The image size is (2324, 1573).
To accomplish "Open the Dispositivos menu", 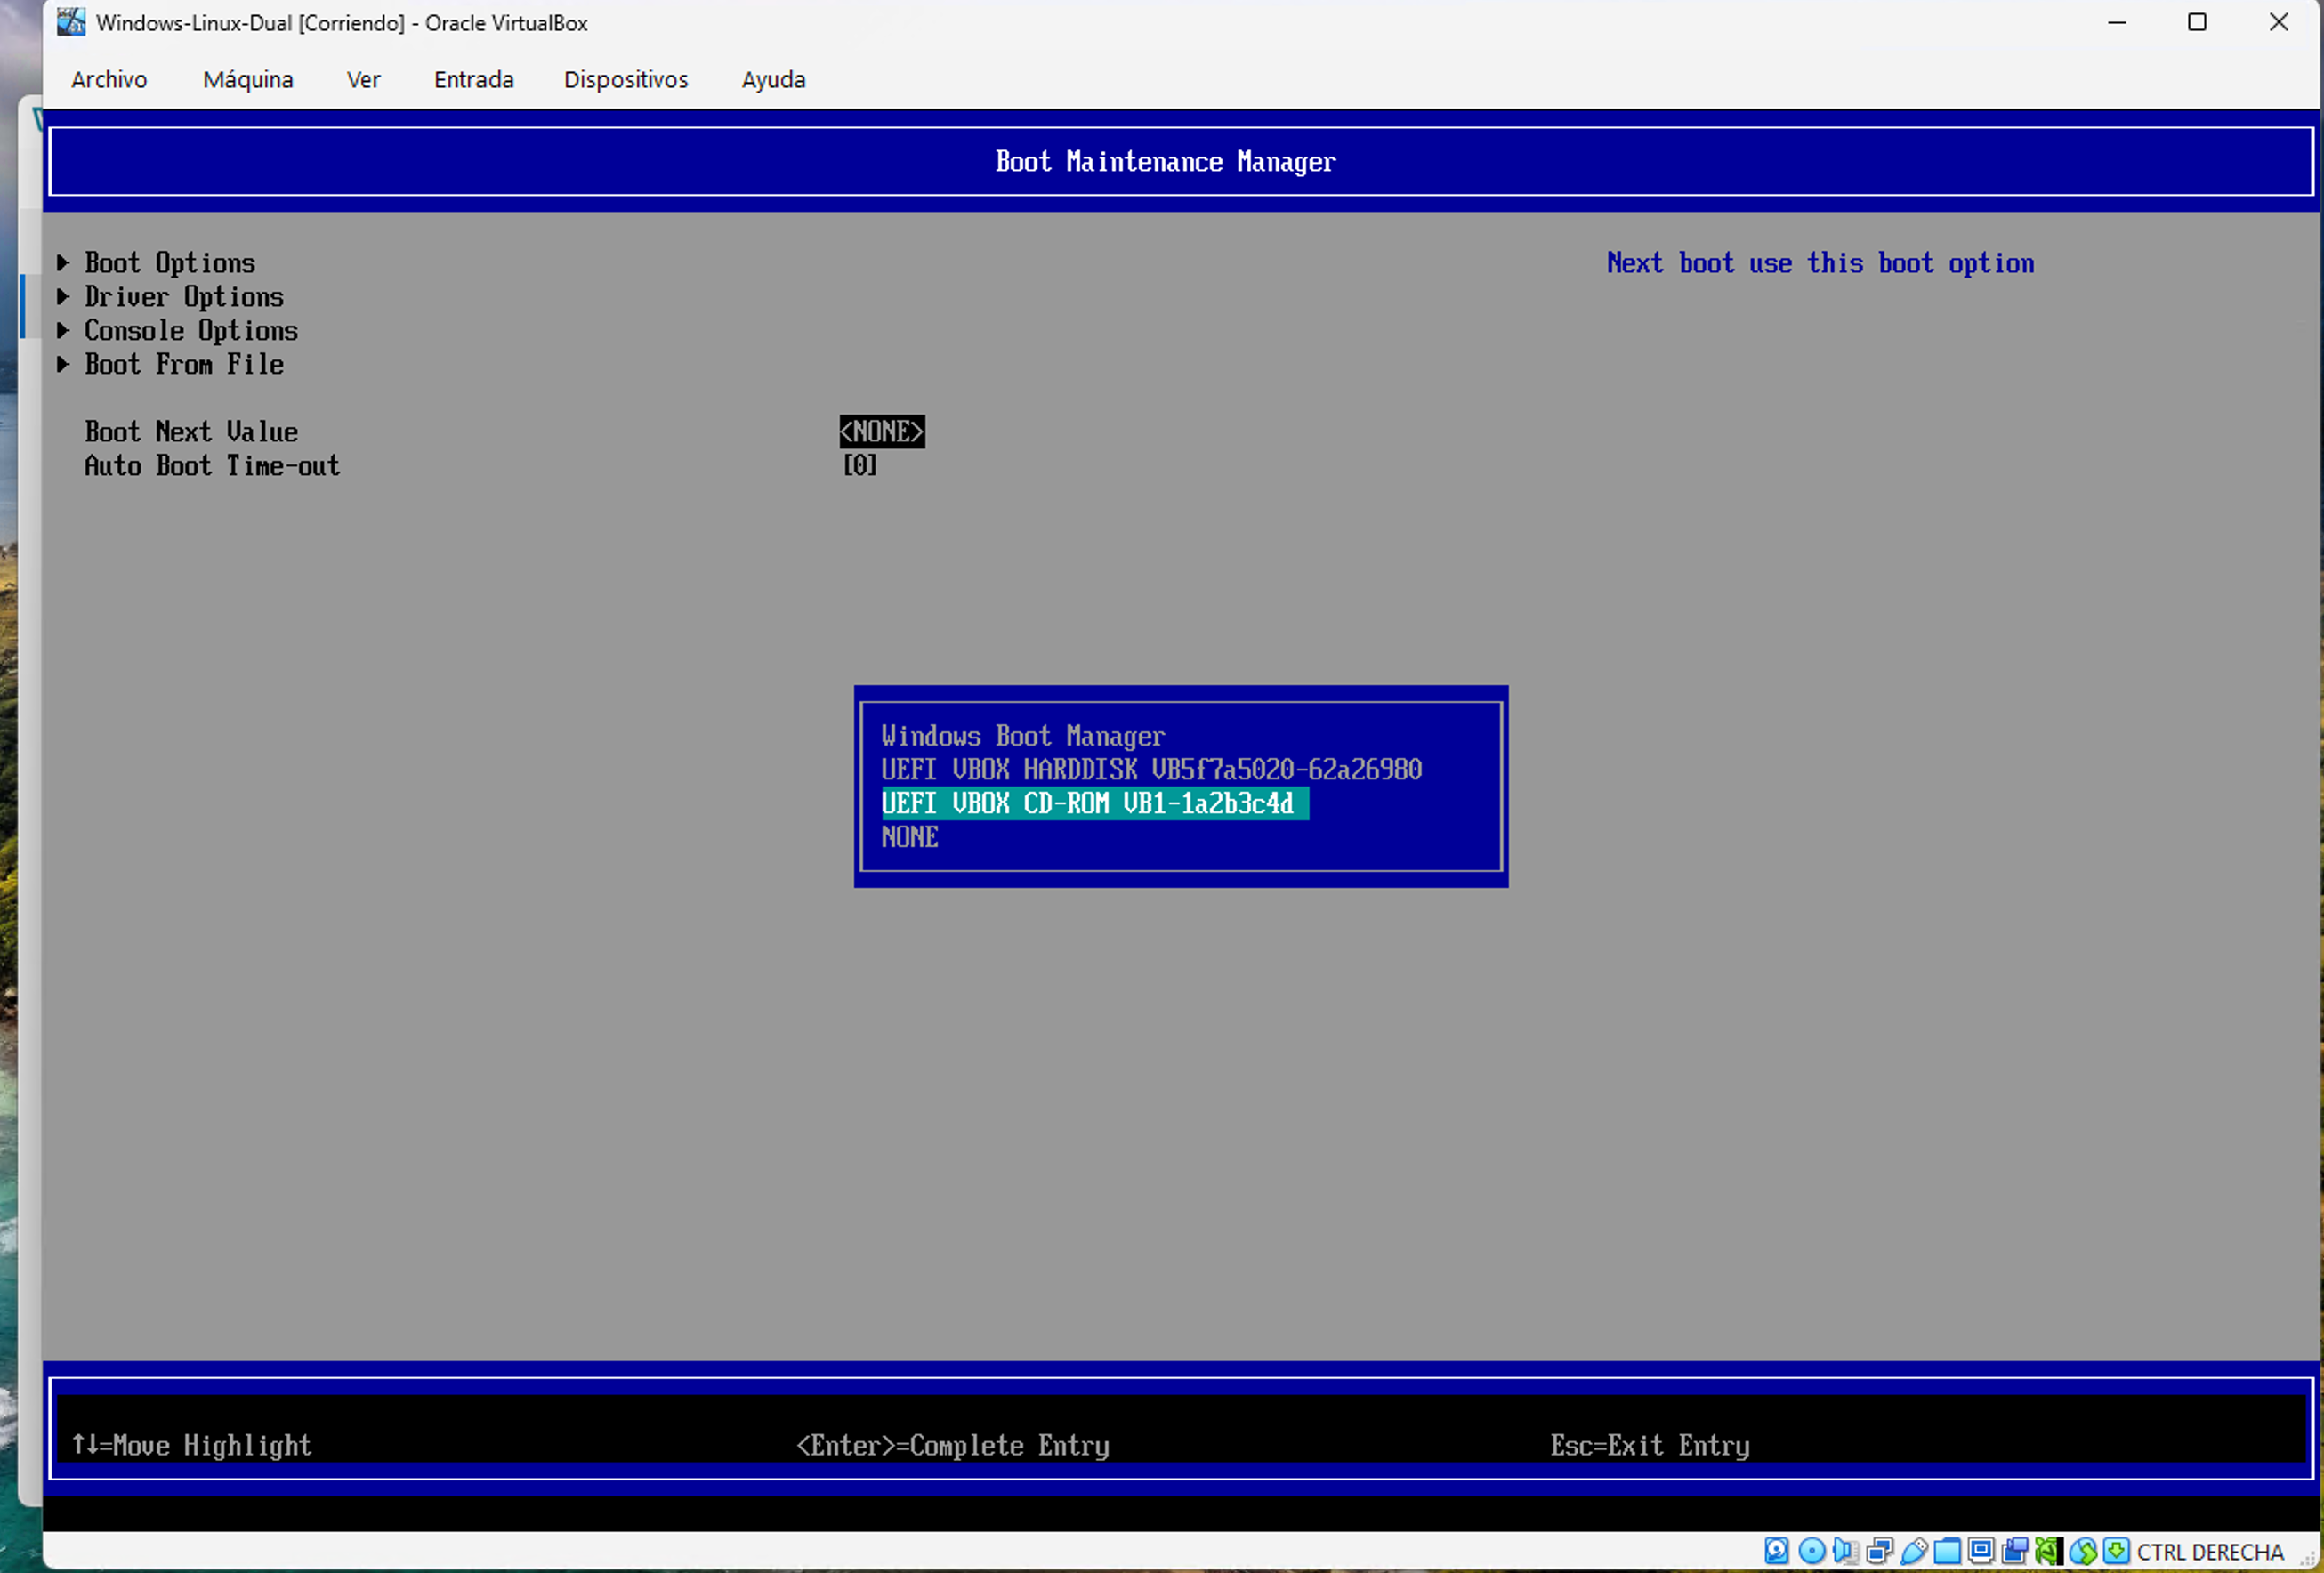I will coord(626,79).
